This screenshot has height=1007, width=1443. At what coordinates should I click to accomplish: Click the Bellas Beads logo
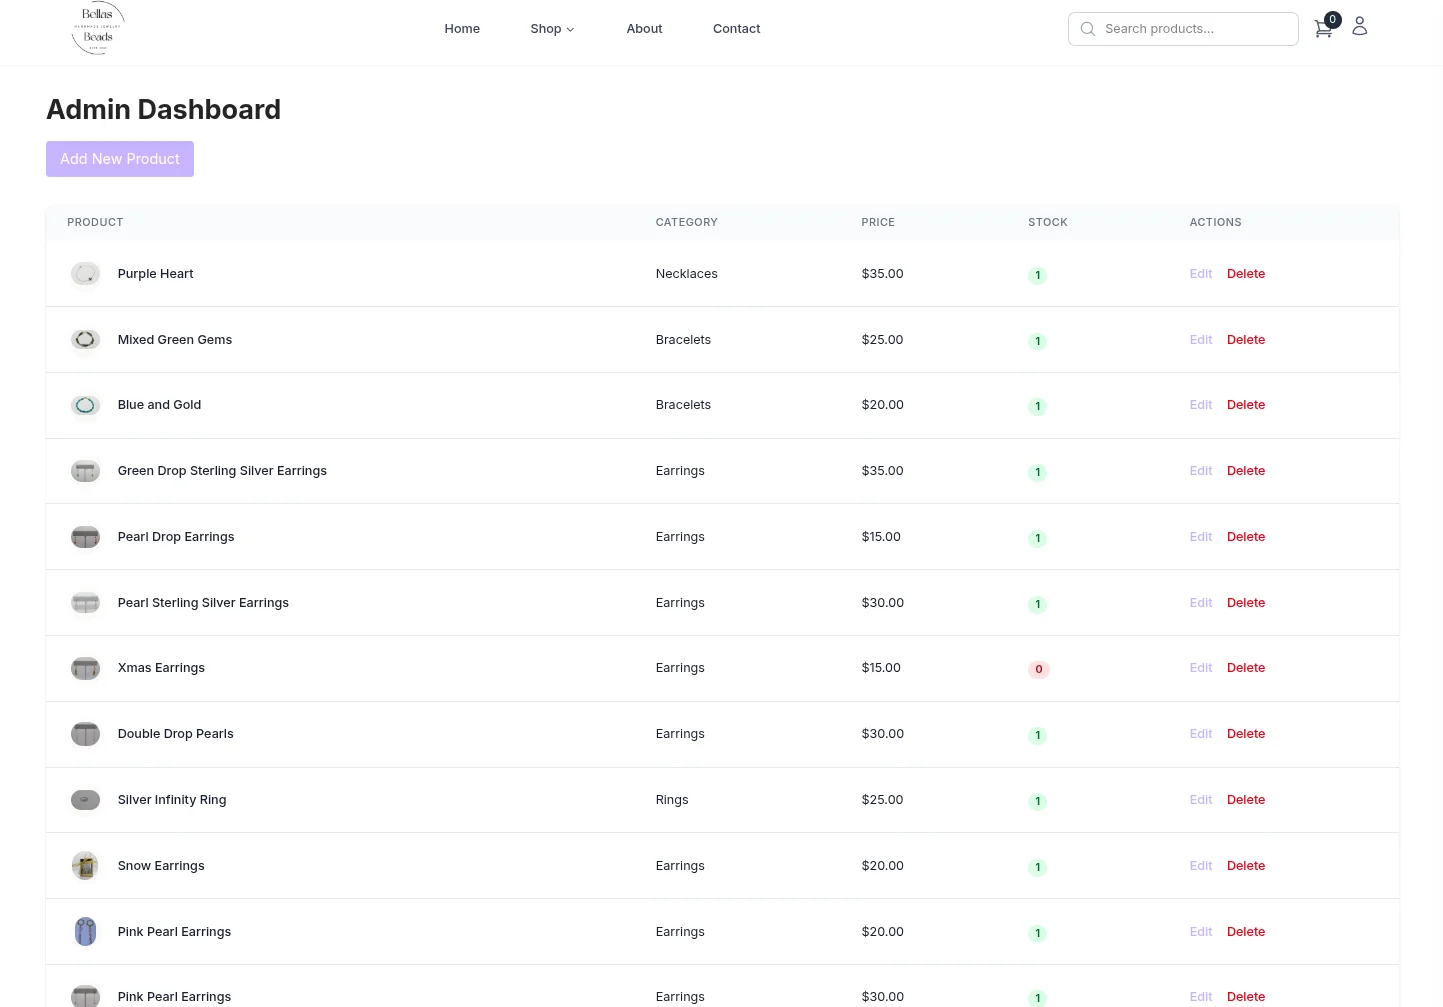tap(97, 28)
